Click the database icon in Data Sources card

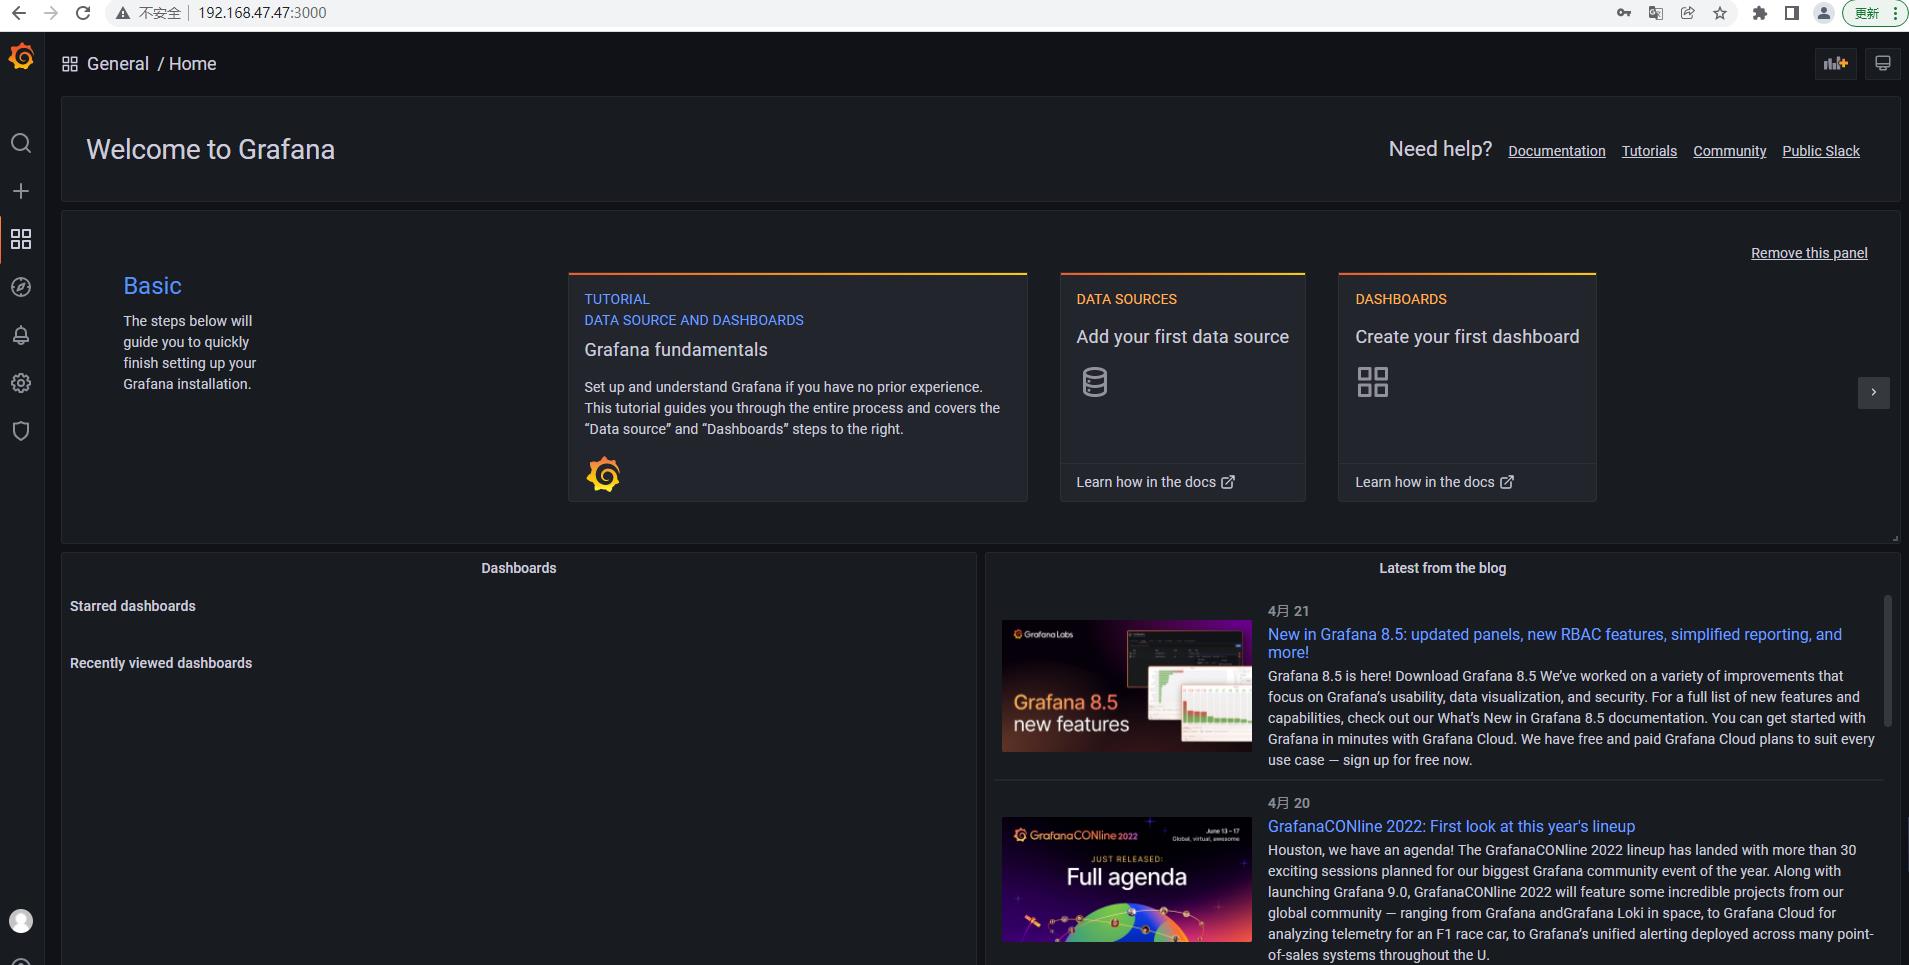(x=1095, y=382)
